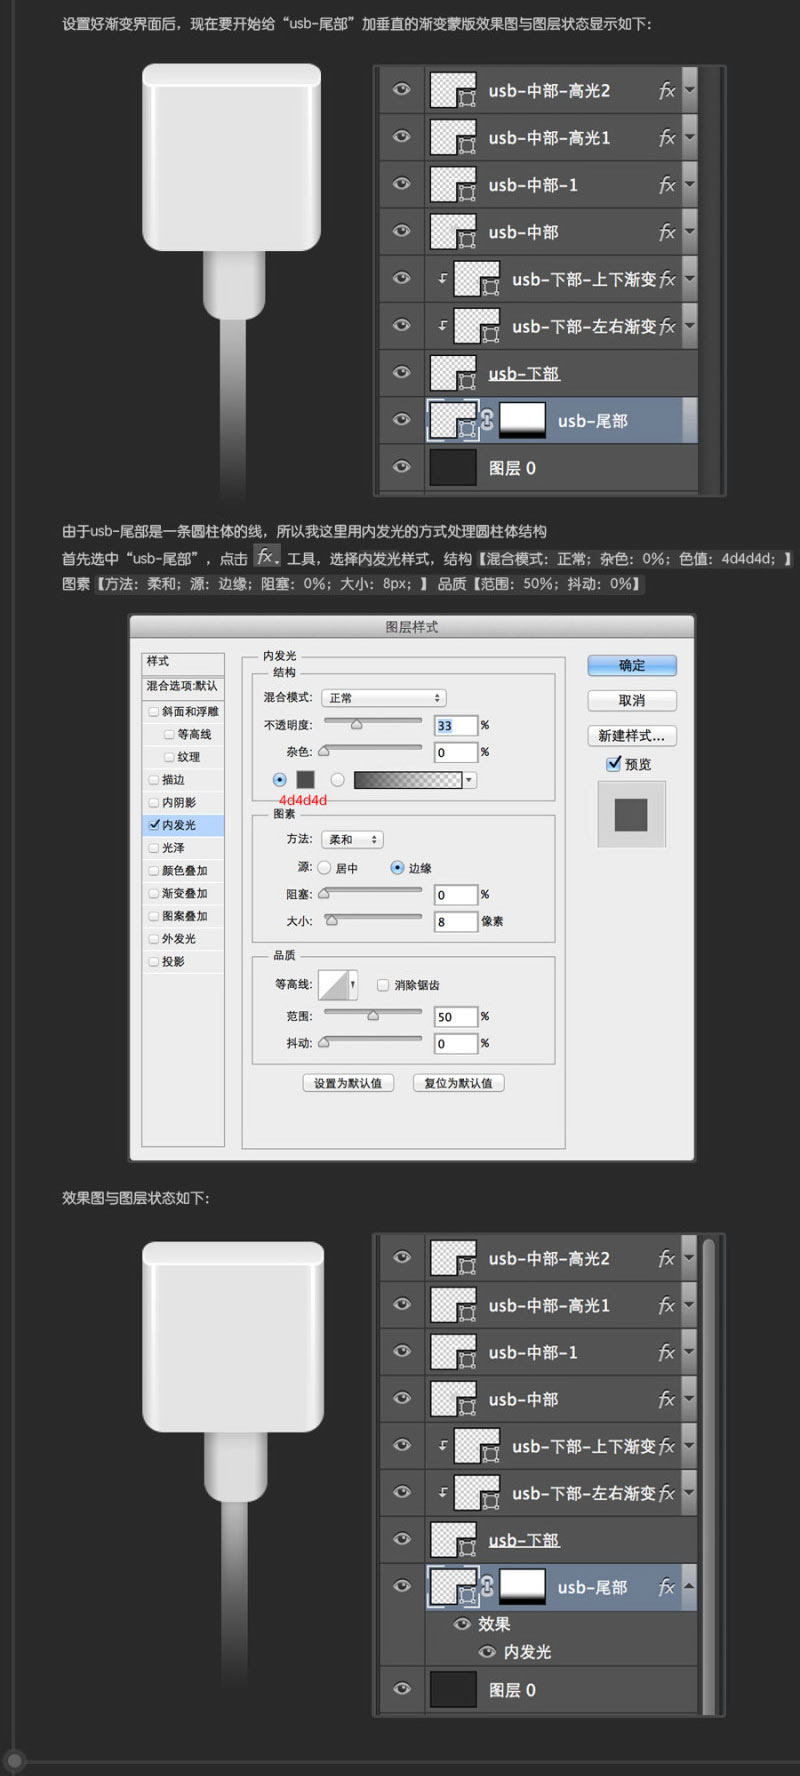Select 居中 source radio button
This screenshot has height=1776, width=800.
[x=324, y=868]
